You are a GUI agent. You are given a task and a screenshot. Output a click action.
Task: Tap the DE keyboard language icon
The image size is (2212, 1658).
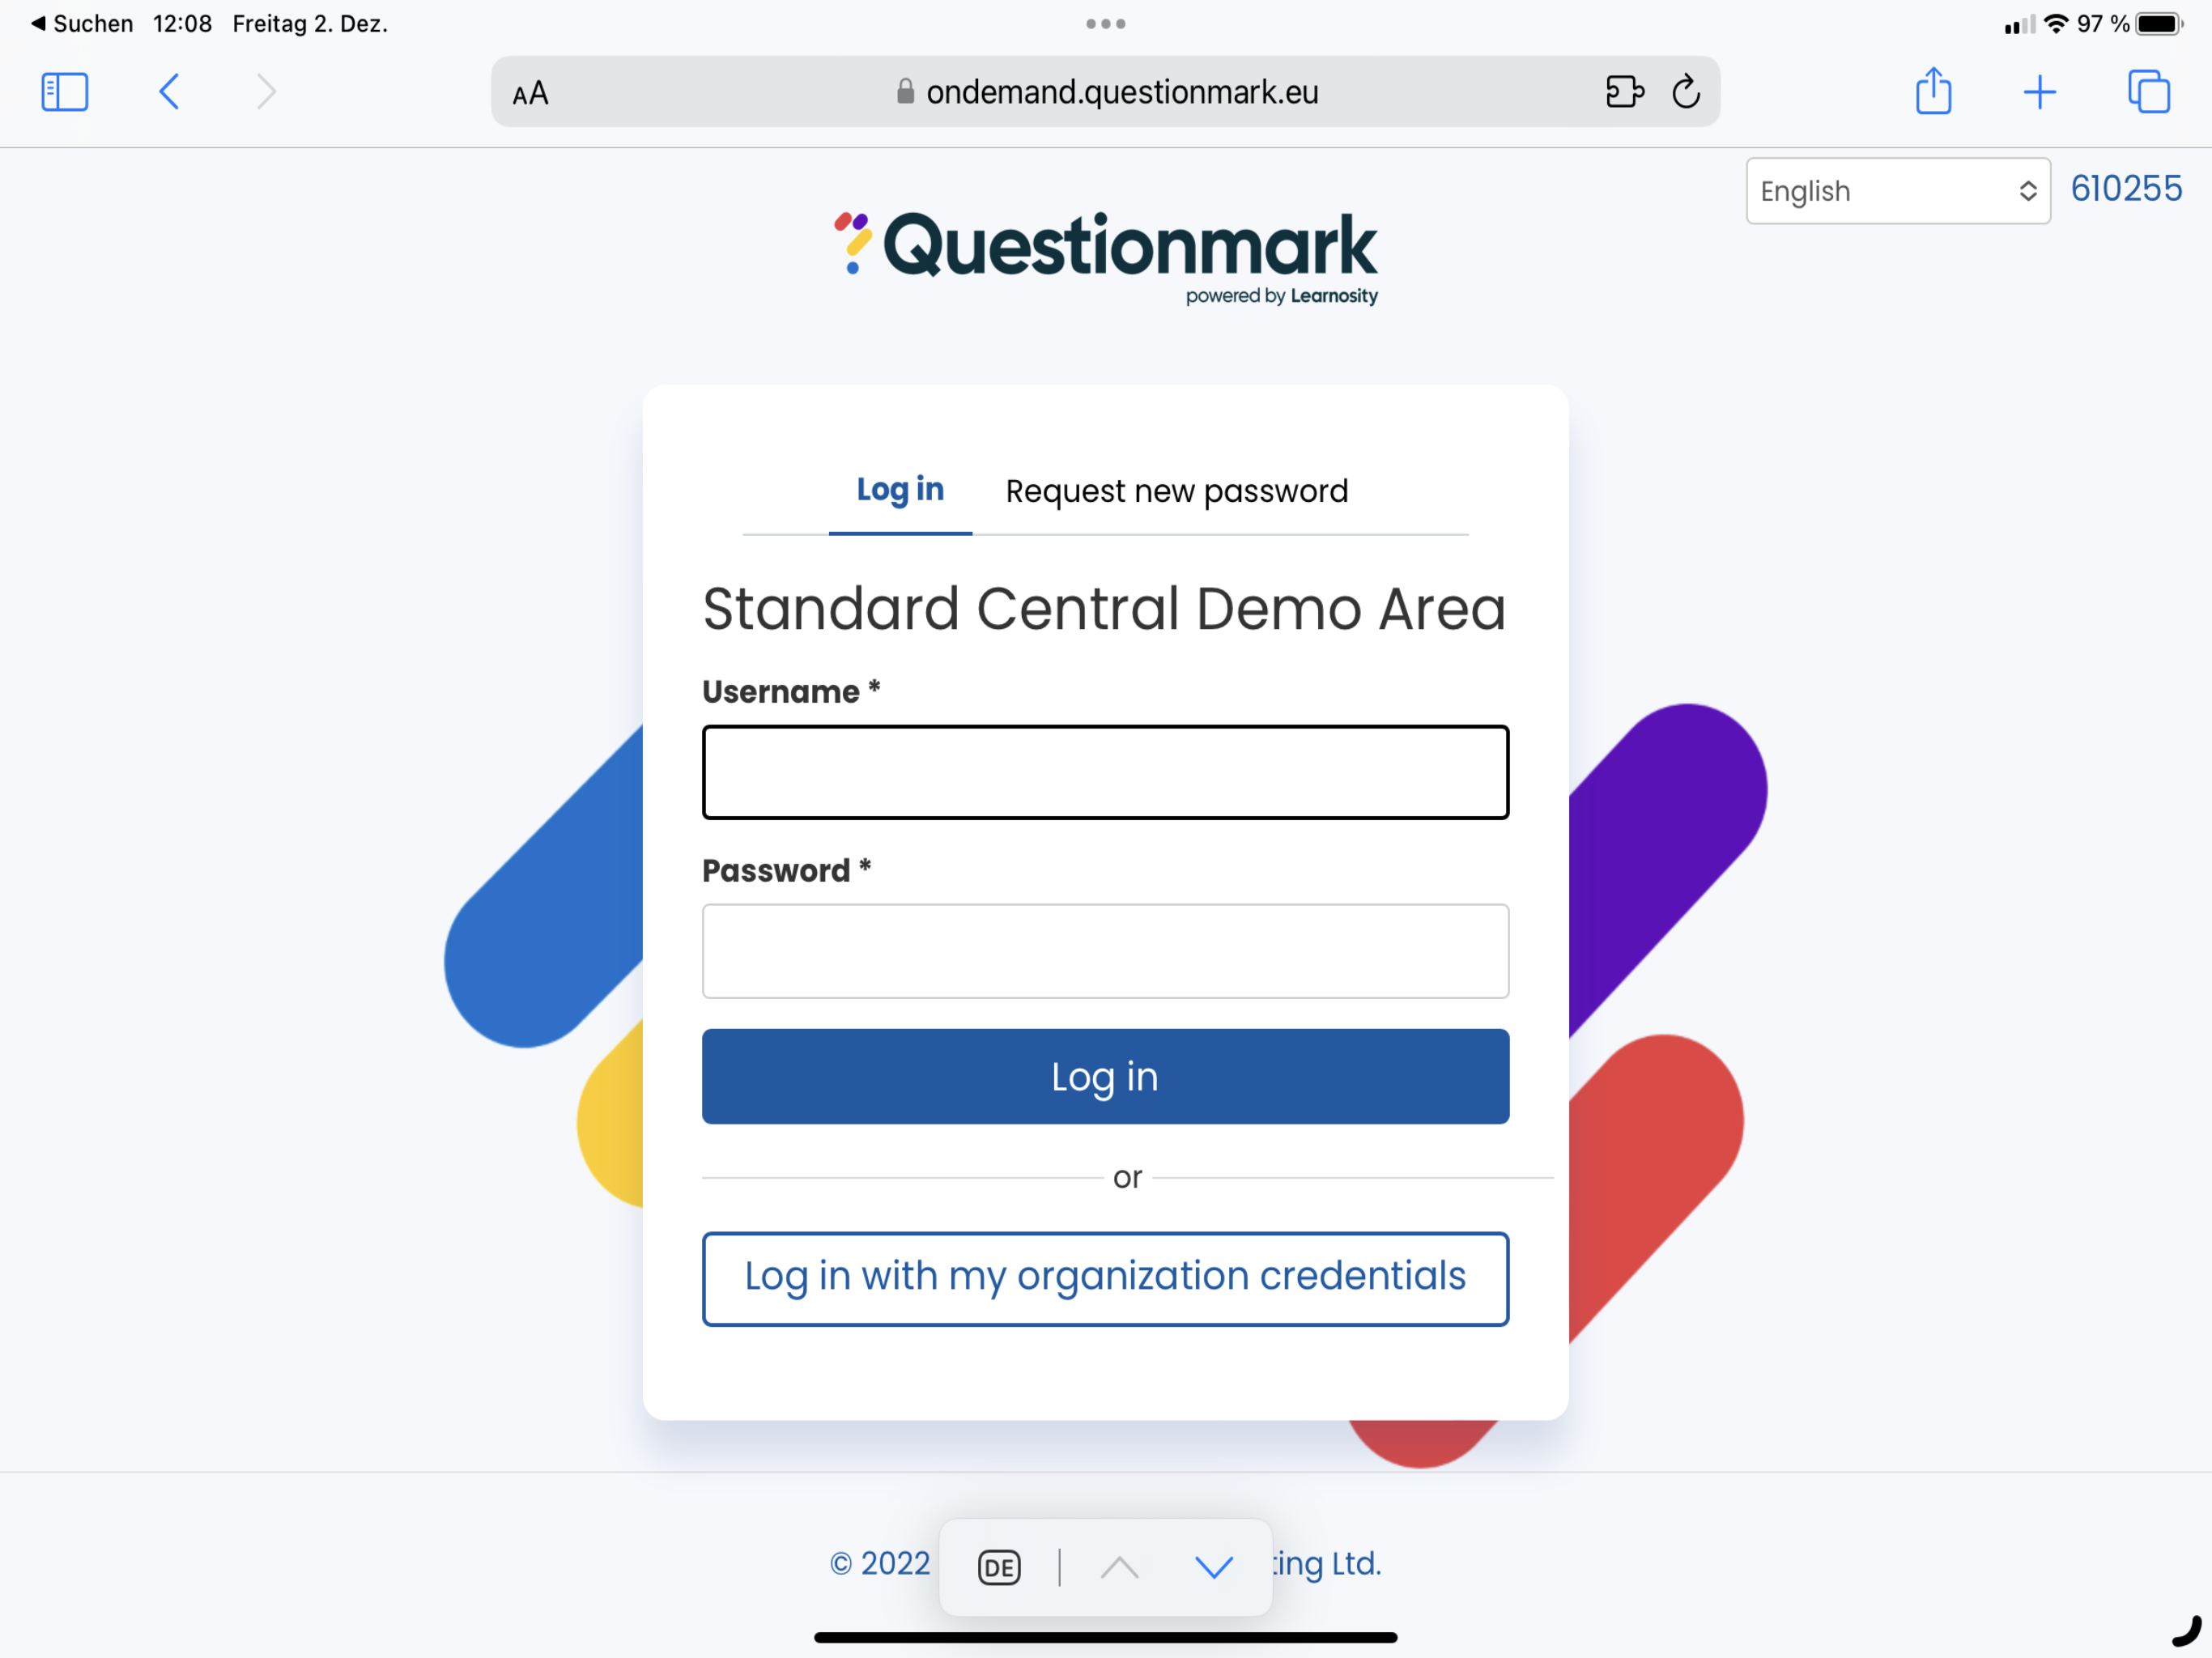[999, 1567]
